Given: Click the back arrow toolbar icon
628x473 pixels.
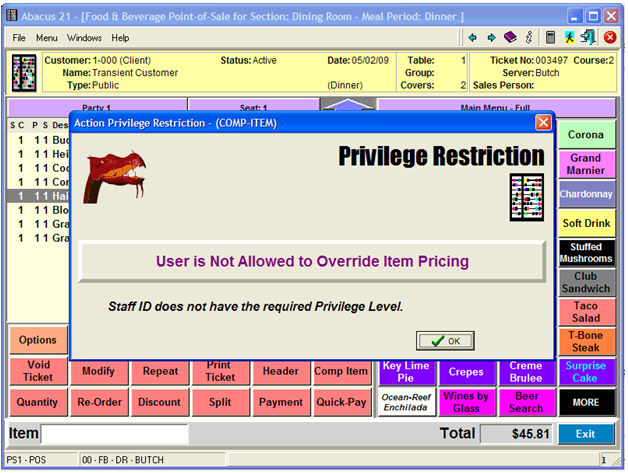Looking at the screenshot, I should [472, 38].
